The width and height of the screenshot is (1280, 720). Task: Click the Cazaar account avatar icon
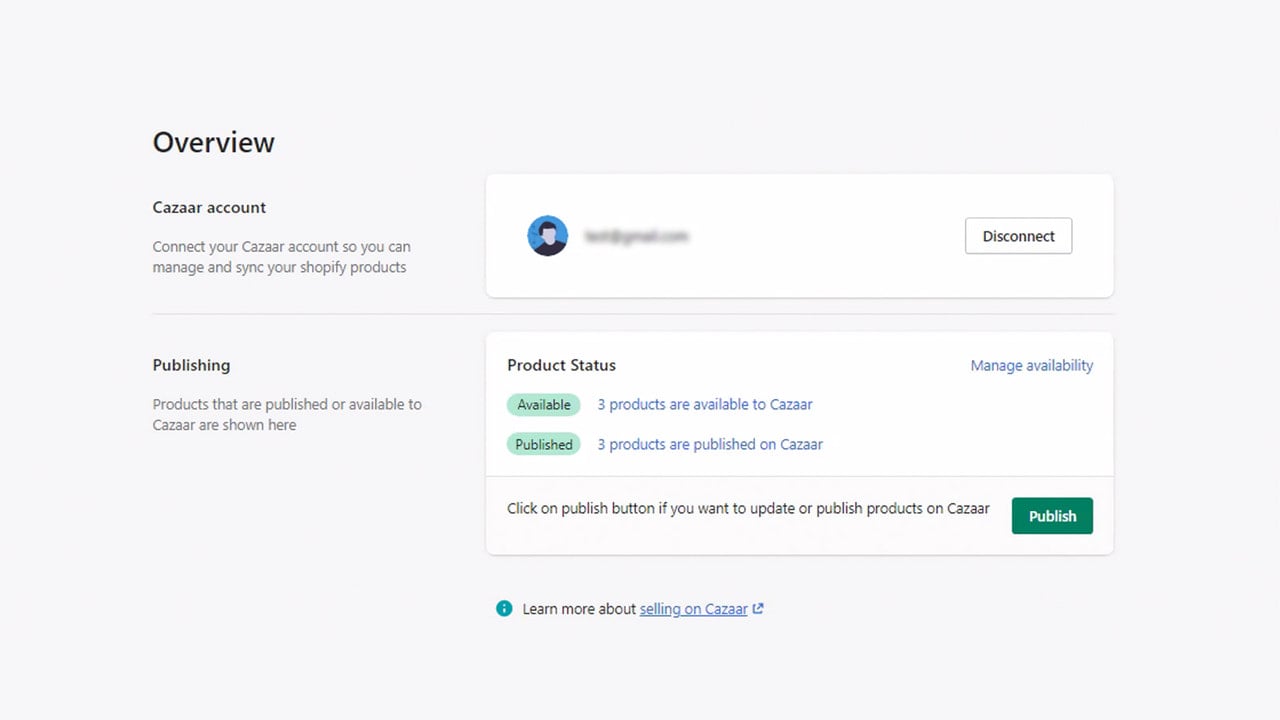[x=547, y=236]
